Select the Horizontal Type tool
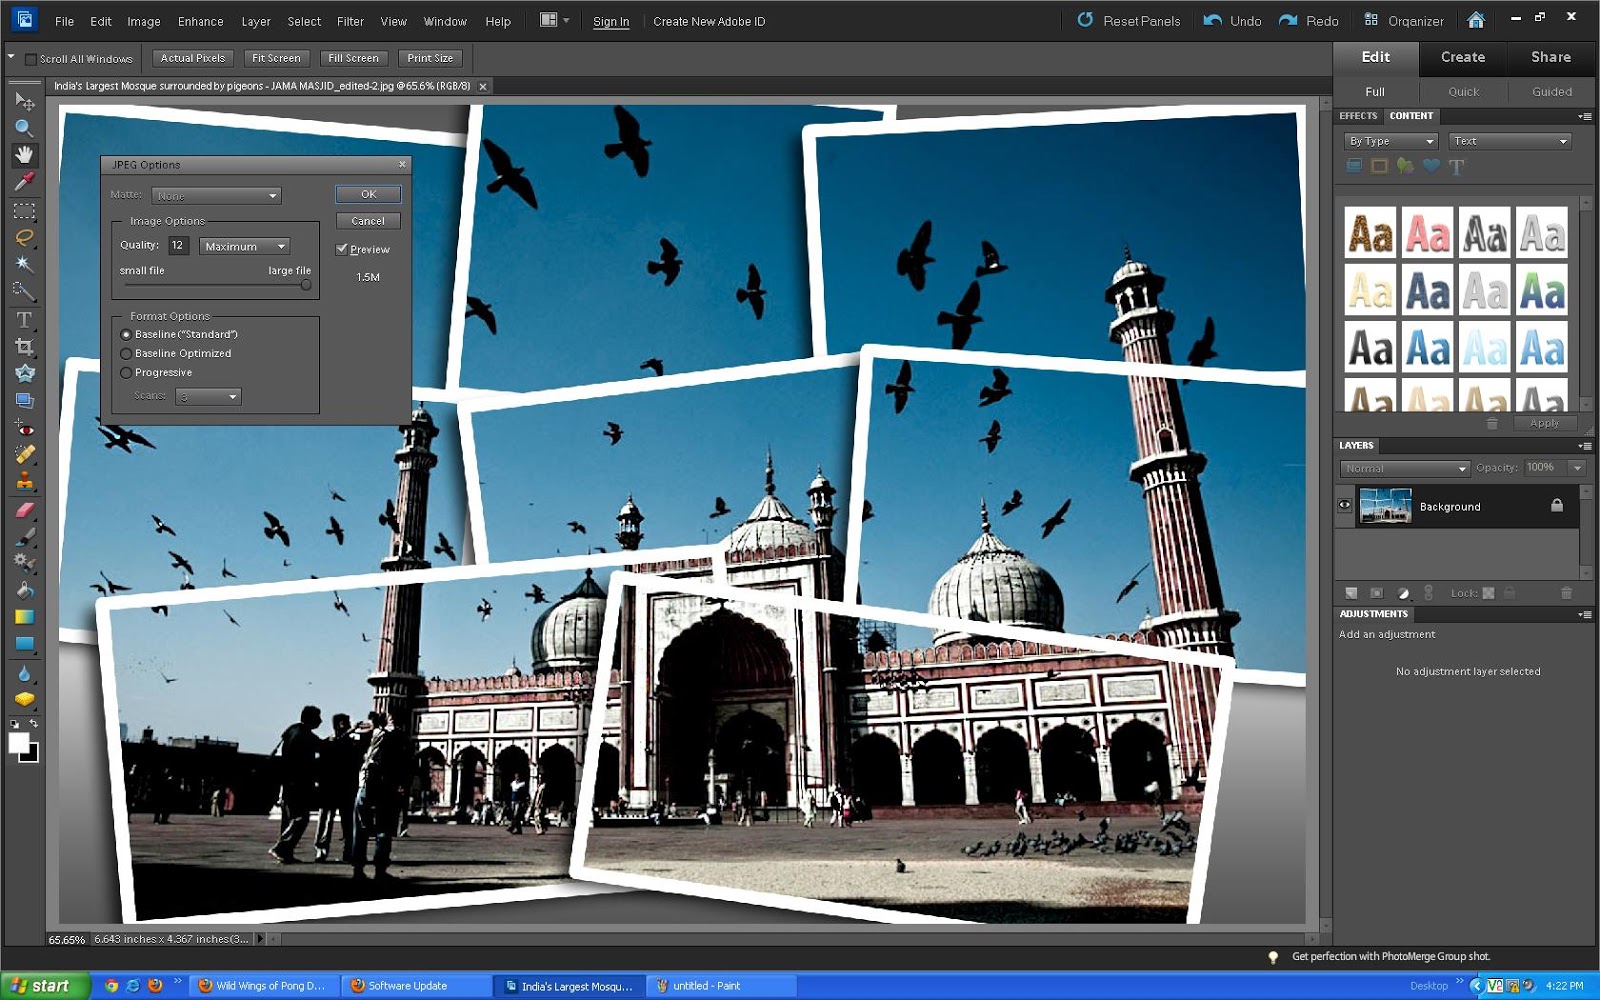Screen dimensions: 1600x1000 coord(24,319)
